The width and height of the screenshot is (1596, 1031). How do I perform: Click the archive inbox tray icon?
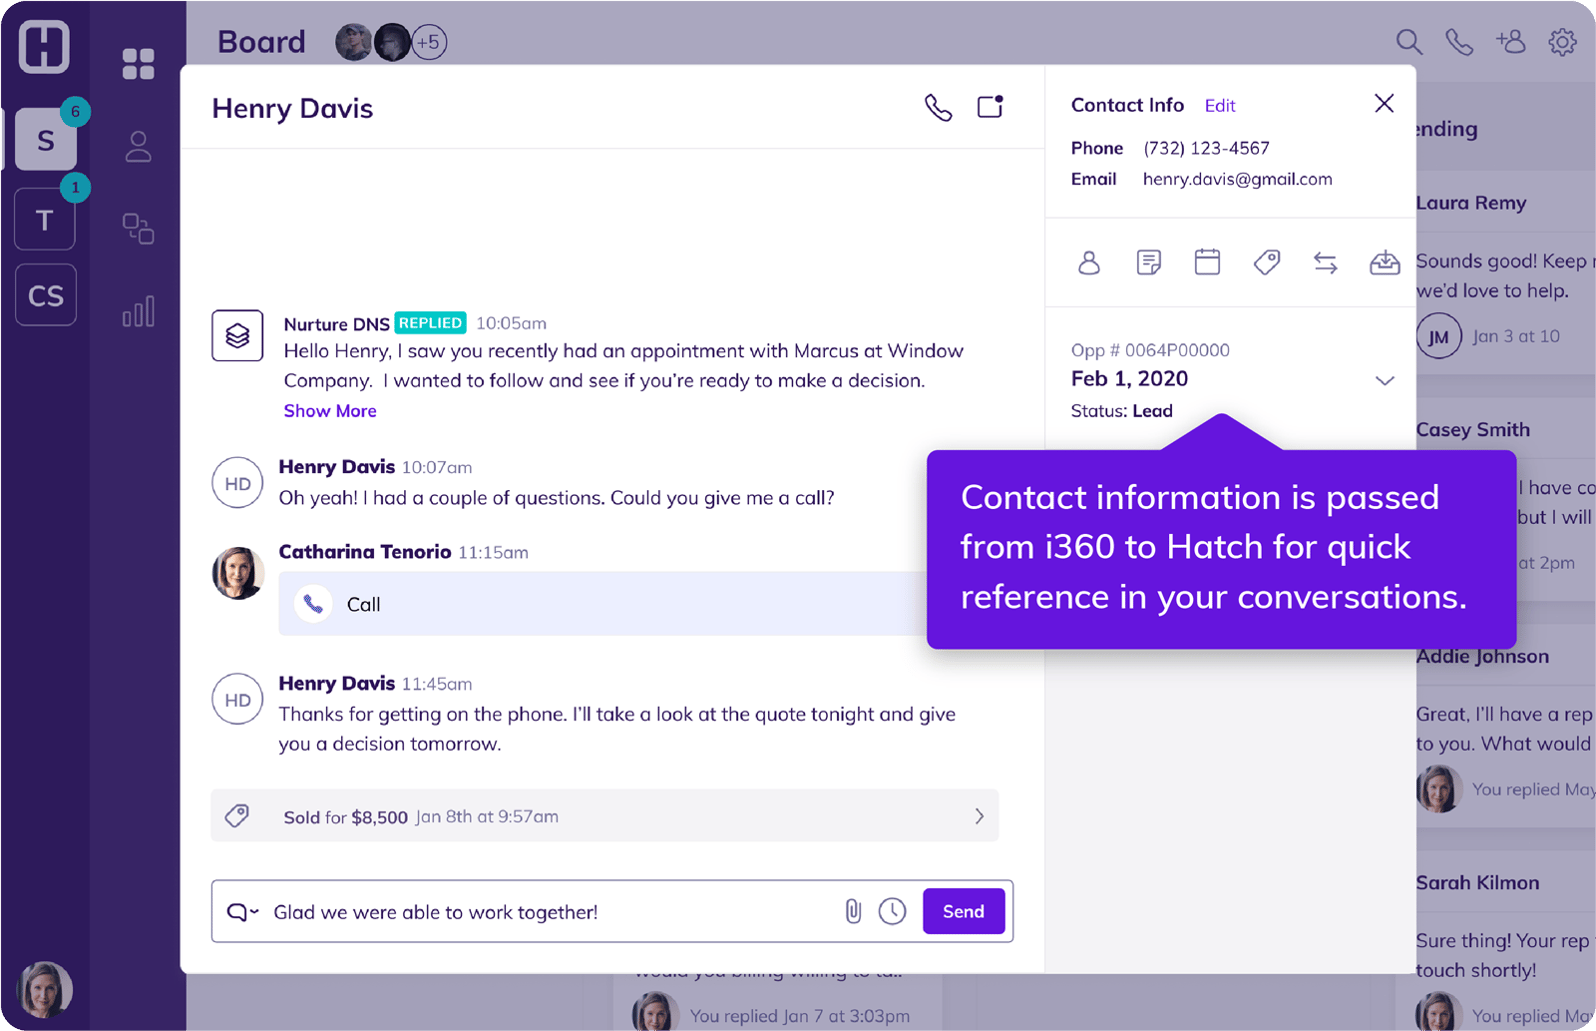[x=1384, y=262]
